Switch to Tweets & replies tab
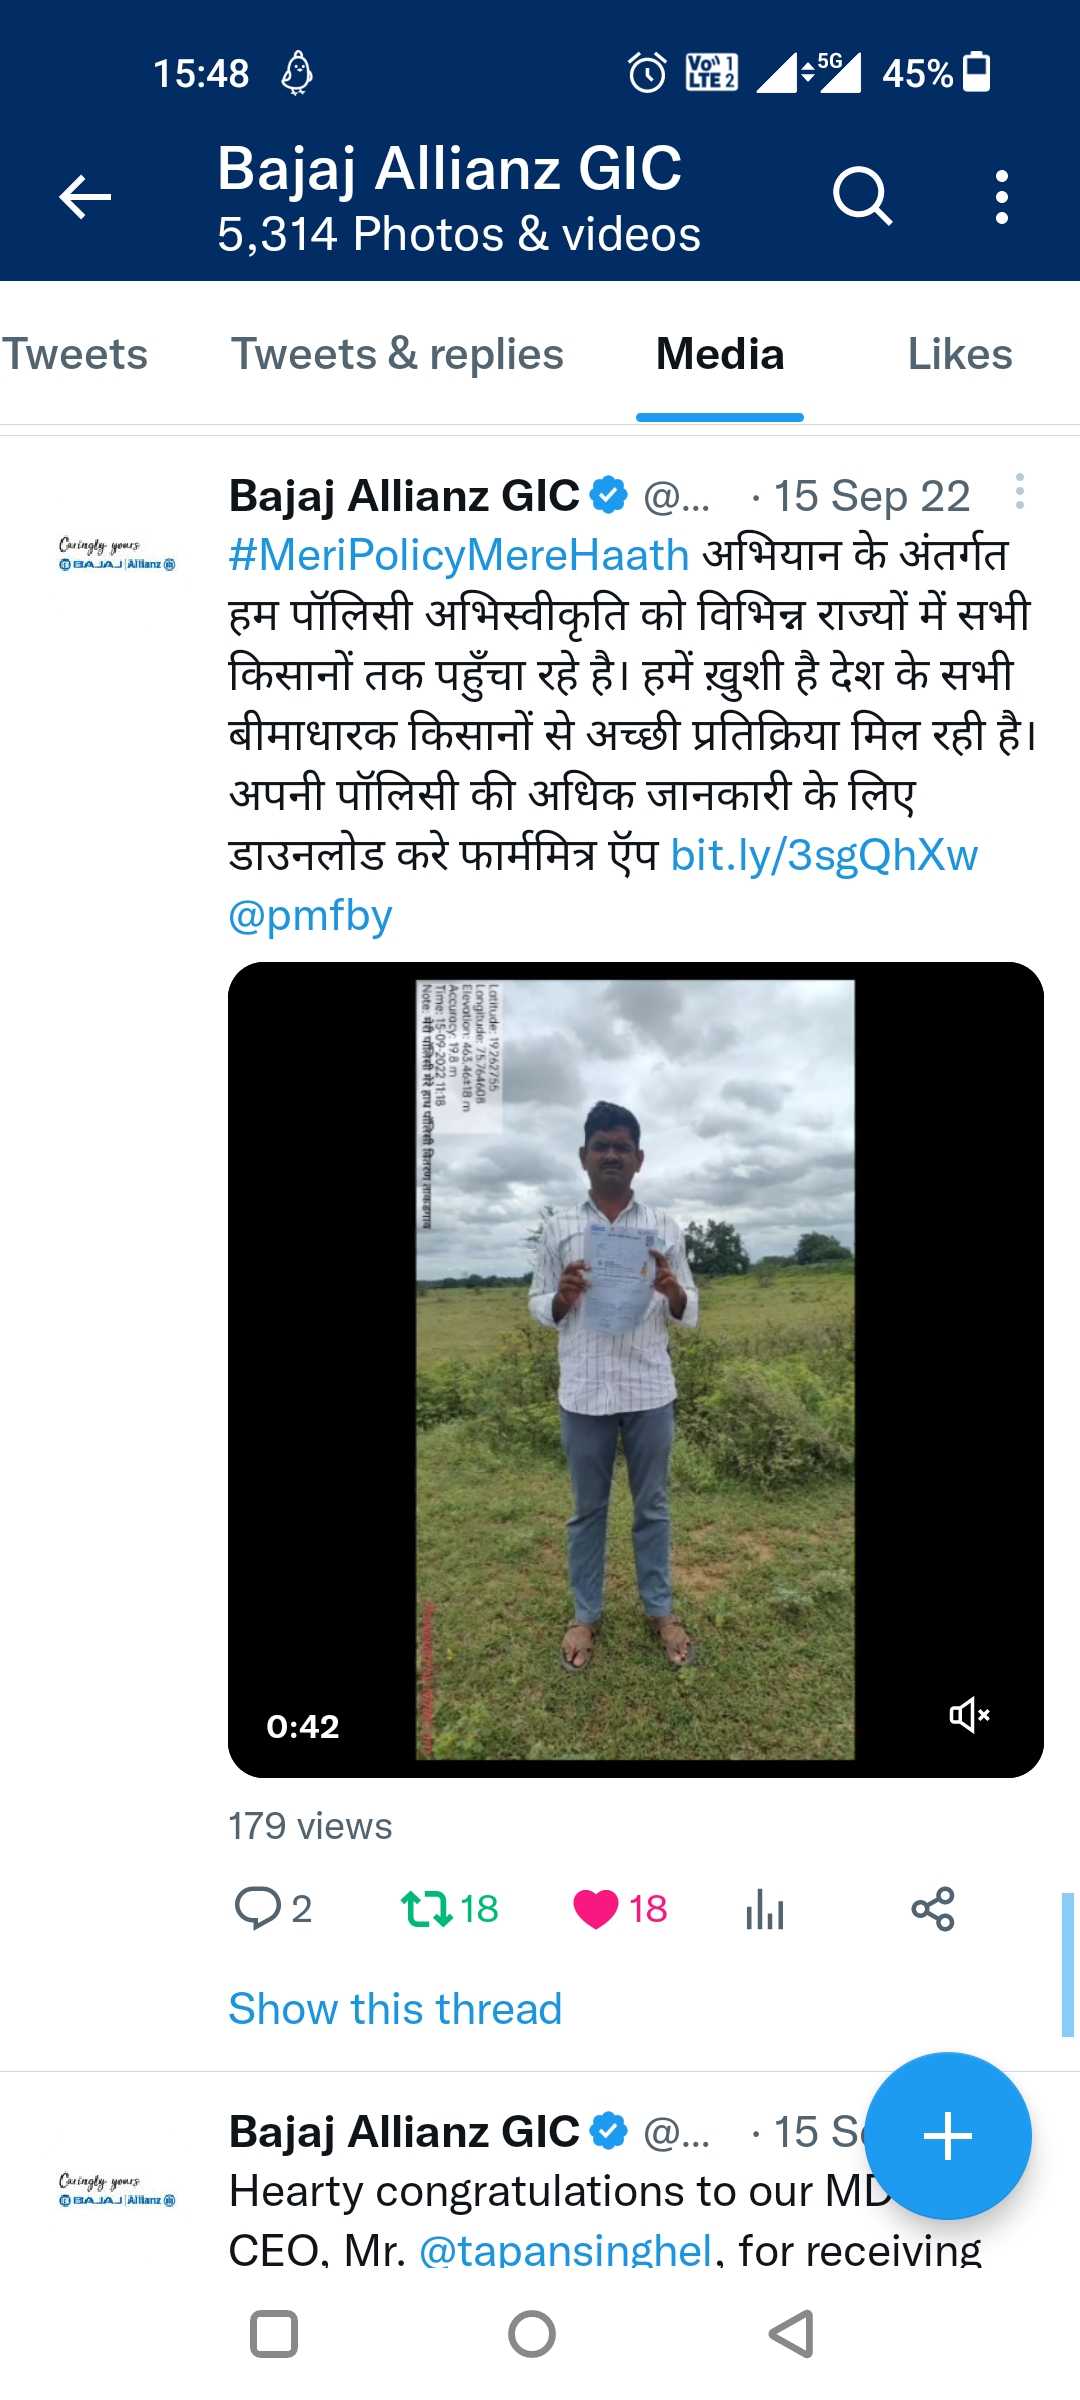 point(397,355)
